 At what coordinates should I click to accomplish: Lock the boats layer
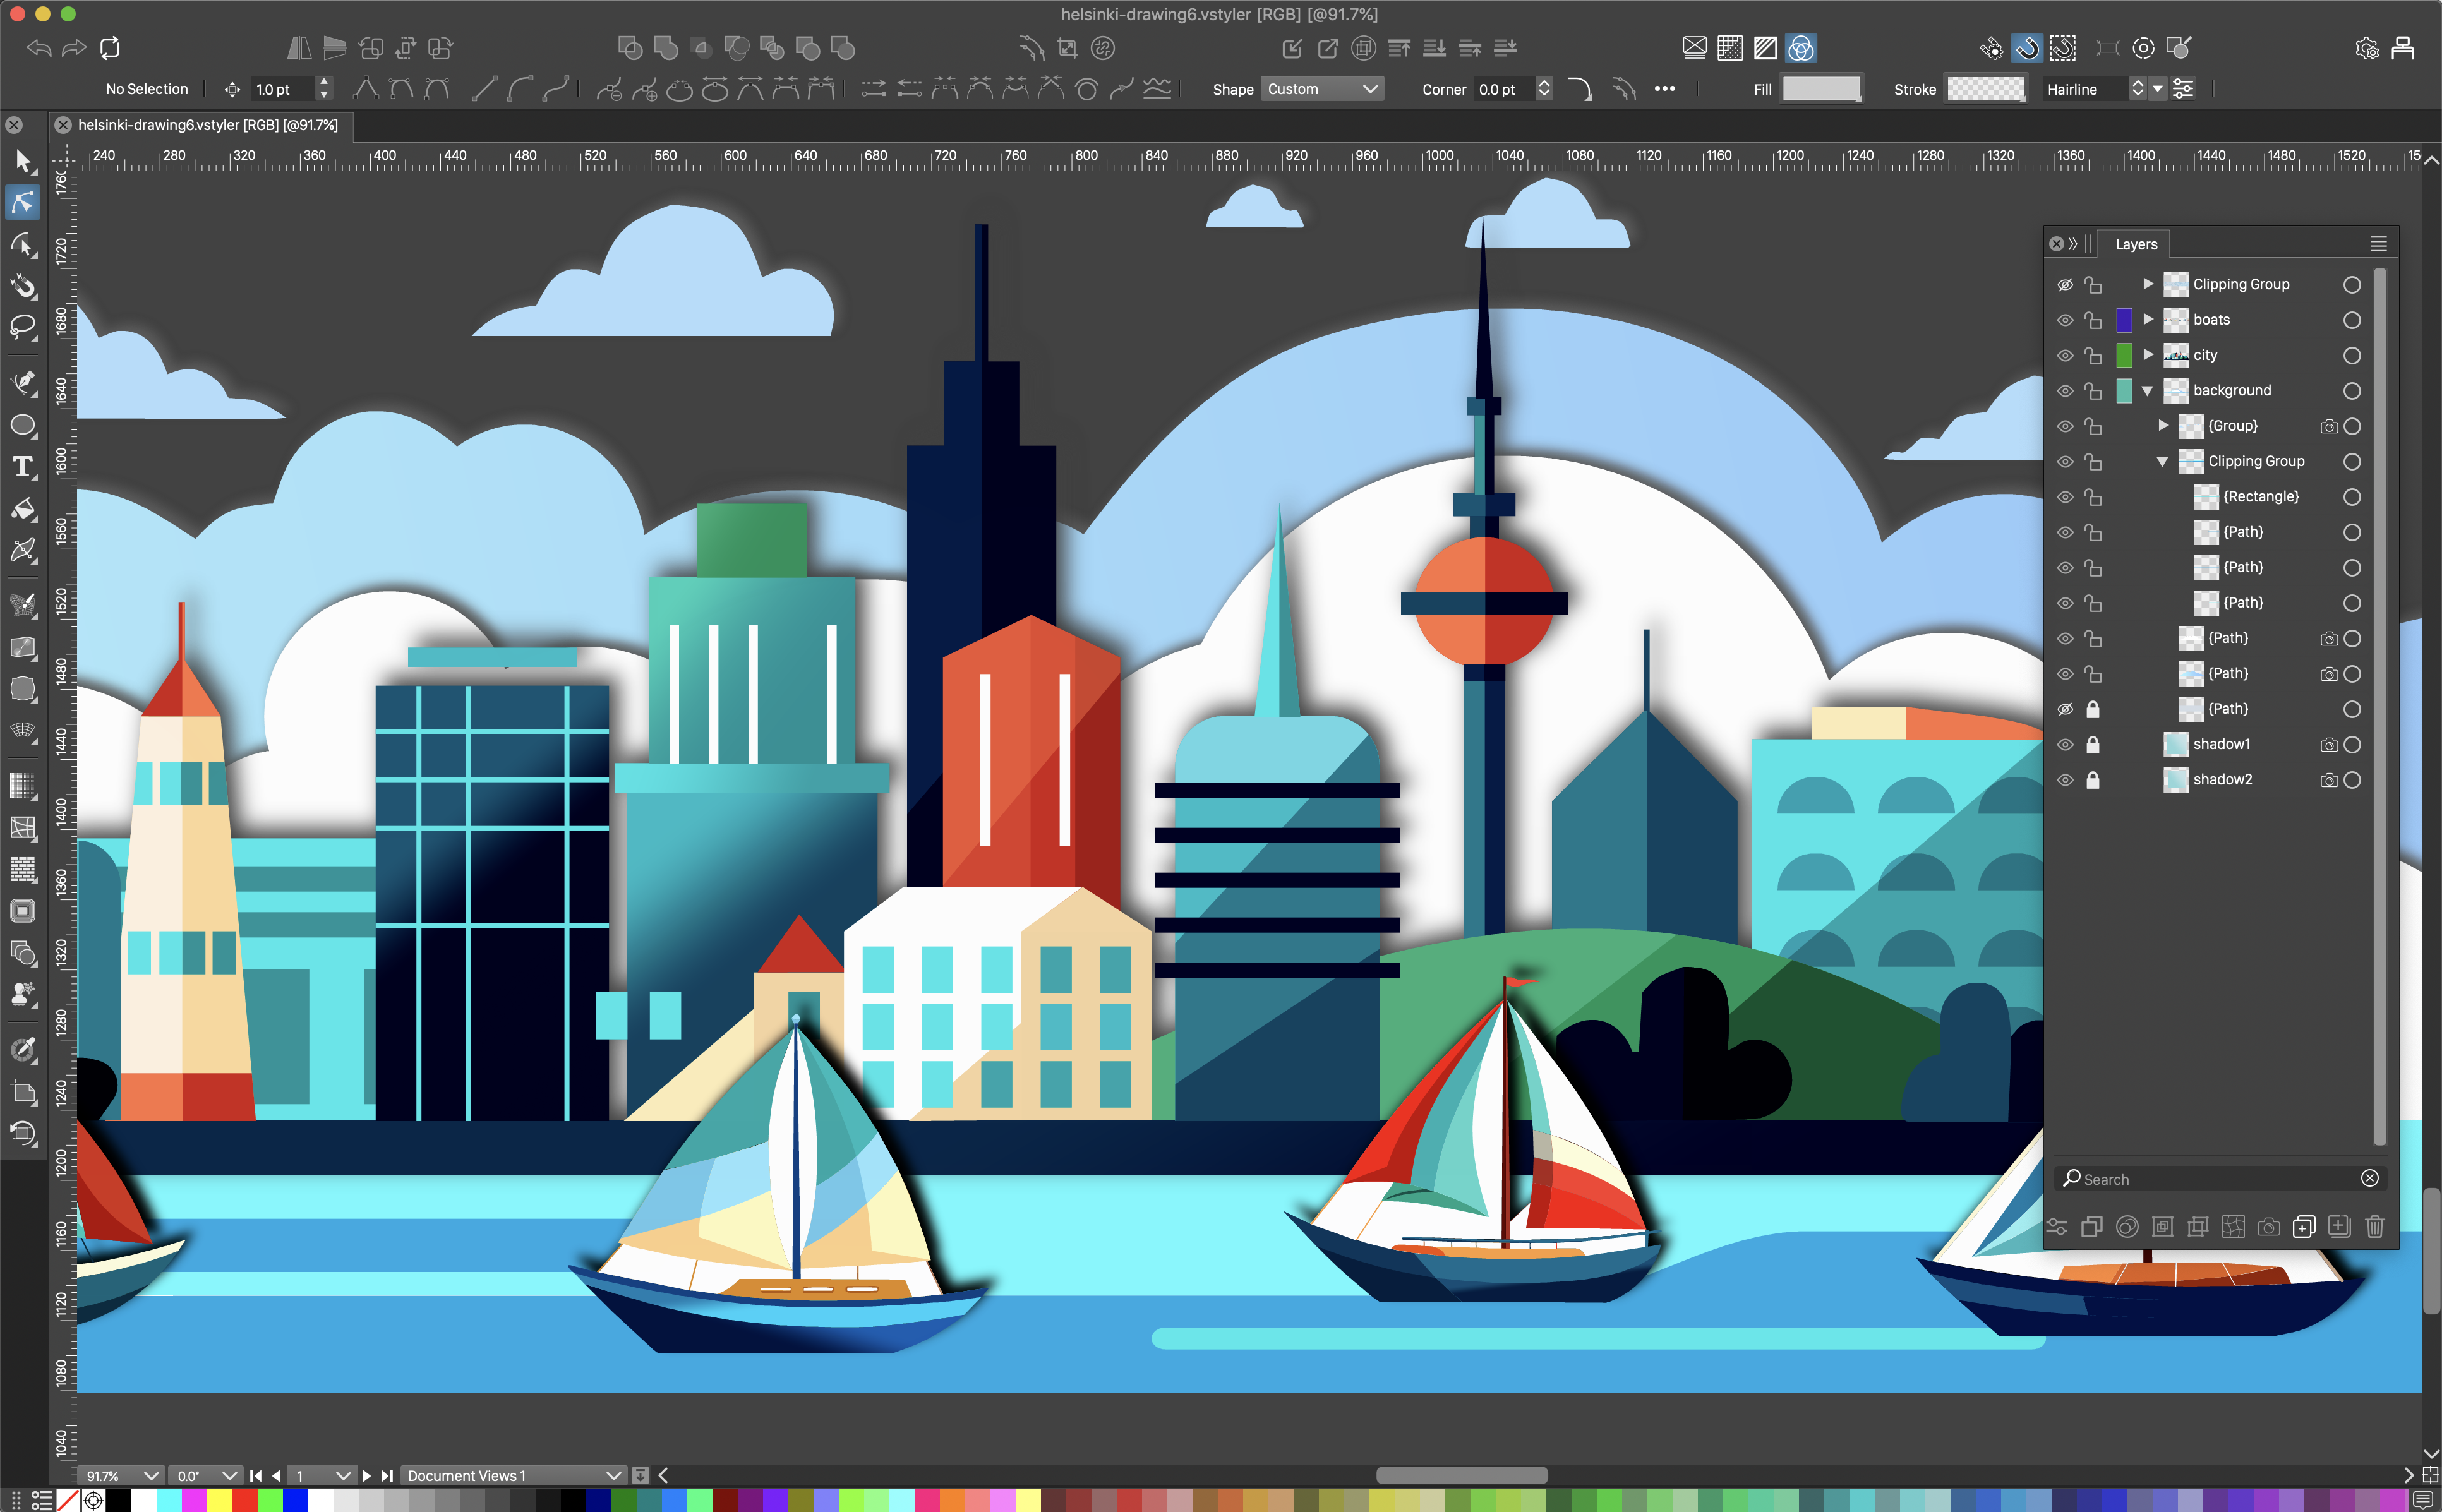[x=2093, y=320]
